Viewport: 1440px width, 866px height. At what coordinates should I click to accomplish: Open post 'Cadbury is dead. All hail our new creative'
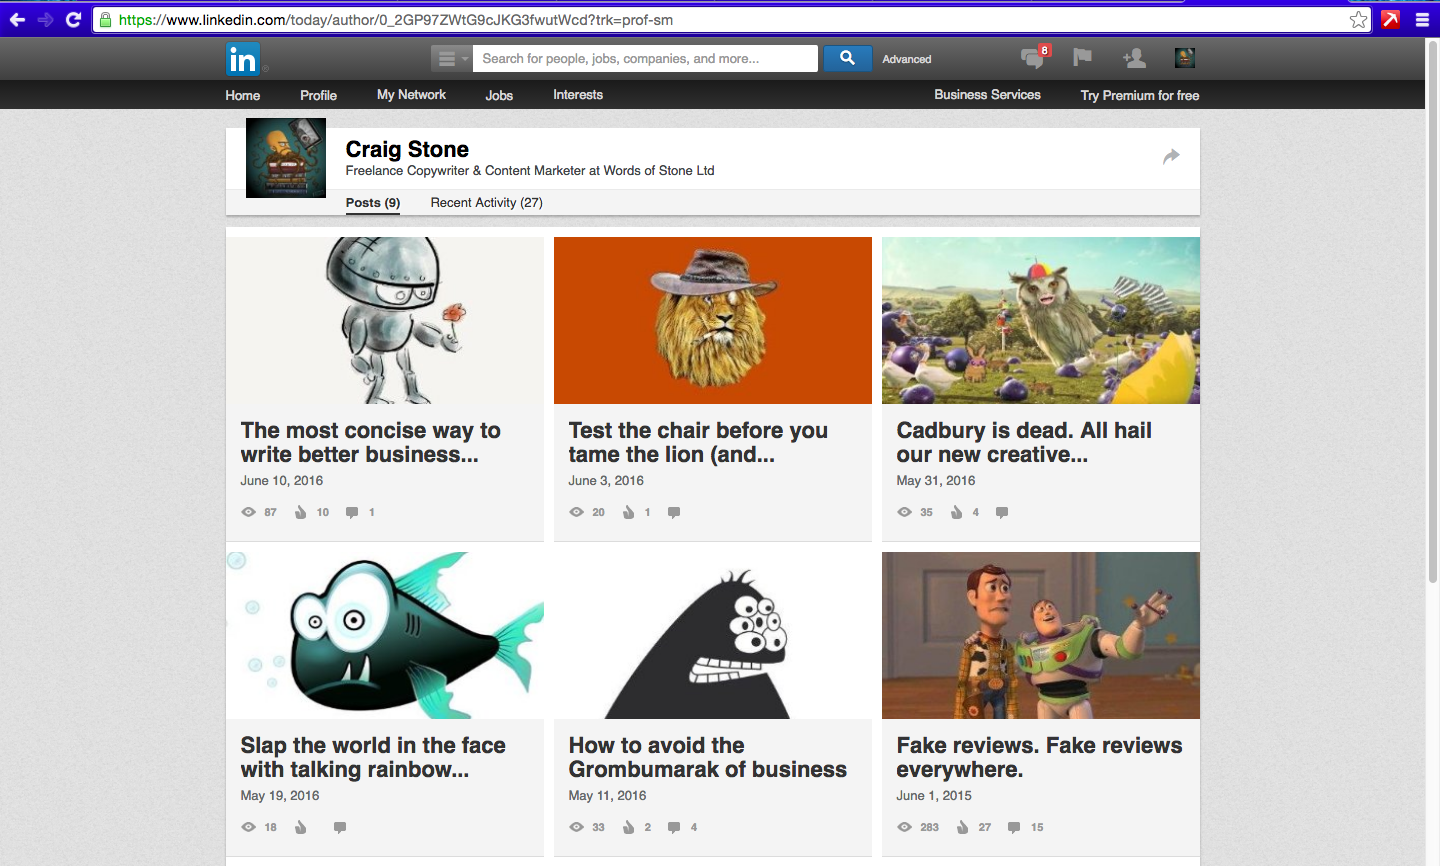[1024, 442]
